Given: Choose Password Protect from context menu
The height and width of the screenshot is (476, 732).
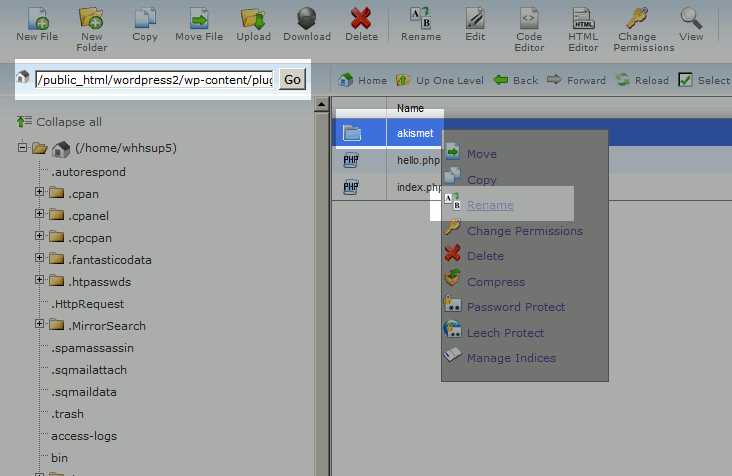Looking at the screenshot, I should click(515, 307).
